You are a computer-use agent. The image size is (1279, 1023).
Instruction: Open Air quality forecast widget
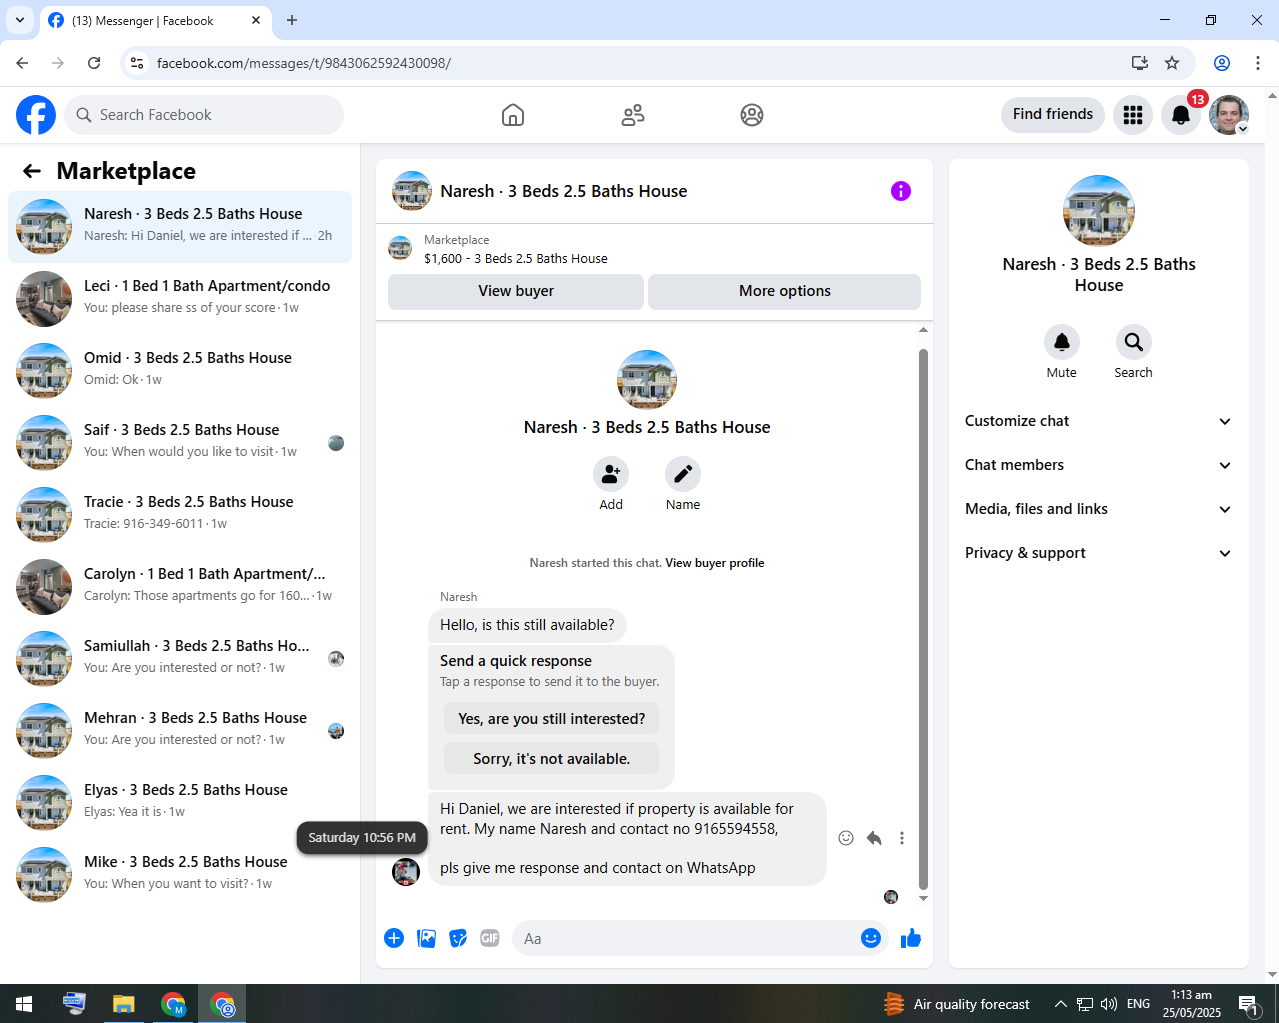coord(957,1004)
